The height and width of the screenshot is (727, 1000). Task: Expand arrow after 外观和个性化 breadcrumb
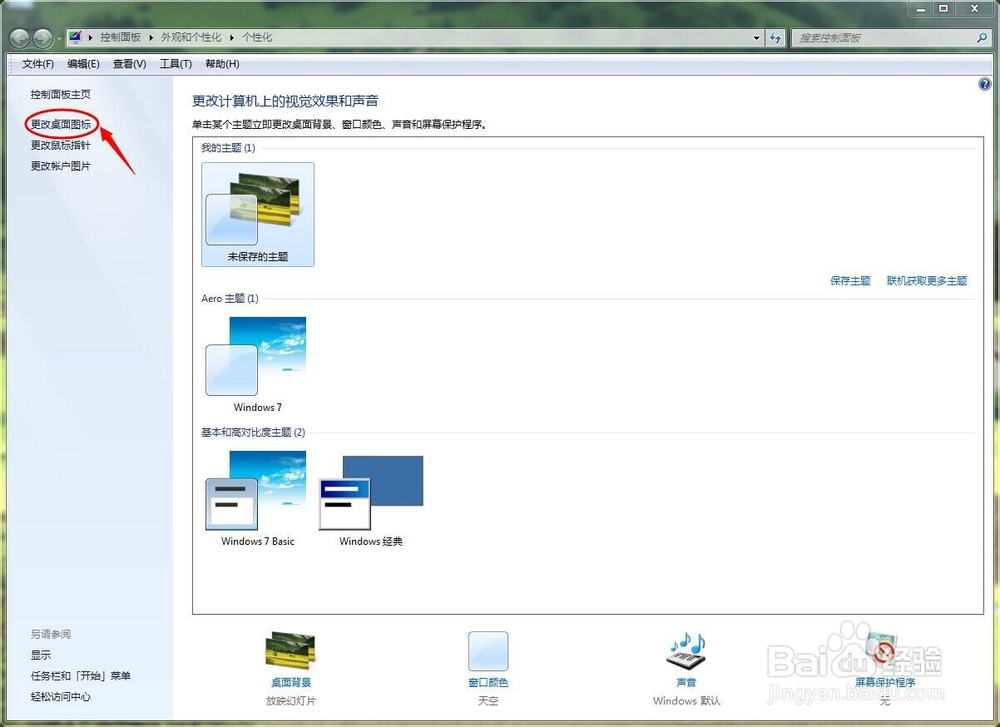[232, 38]
